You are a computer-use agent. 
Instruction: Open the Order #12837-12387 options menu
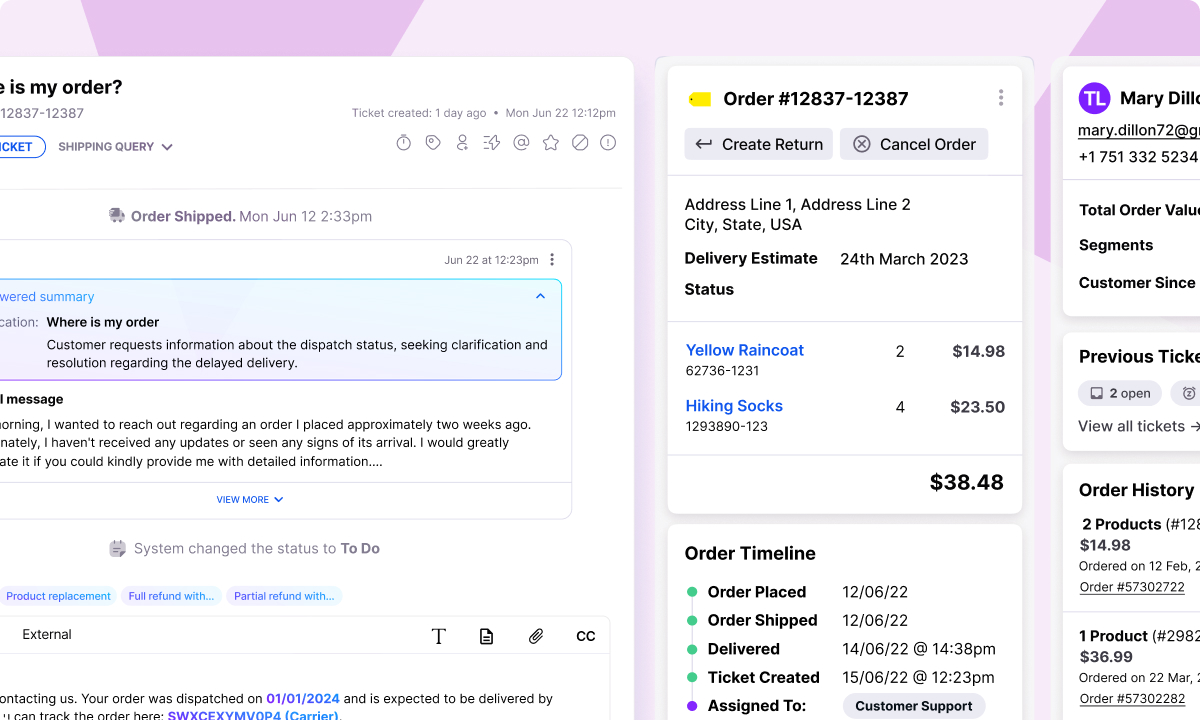[1000, 97]
